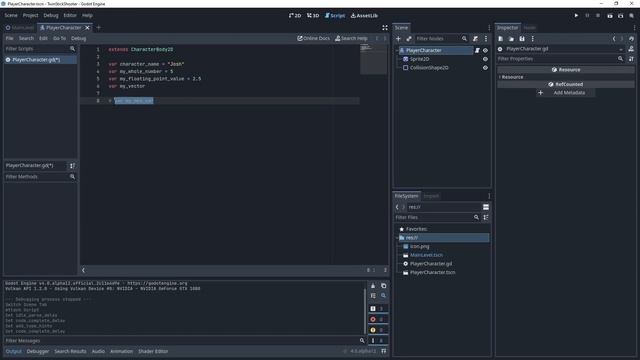Click instance child scene chain icon
Viewport: 640px width, 360px height.
point(409,39)
